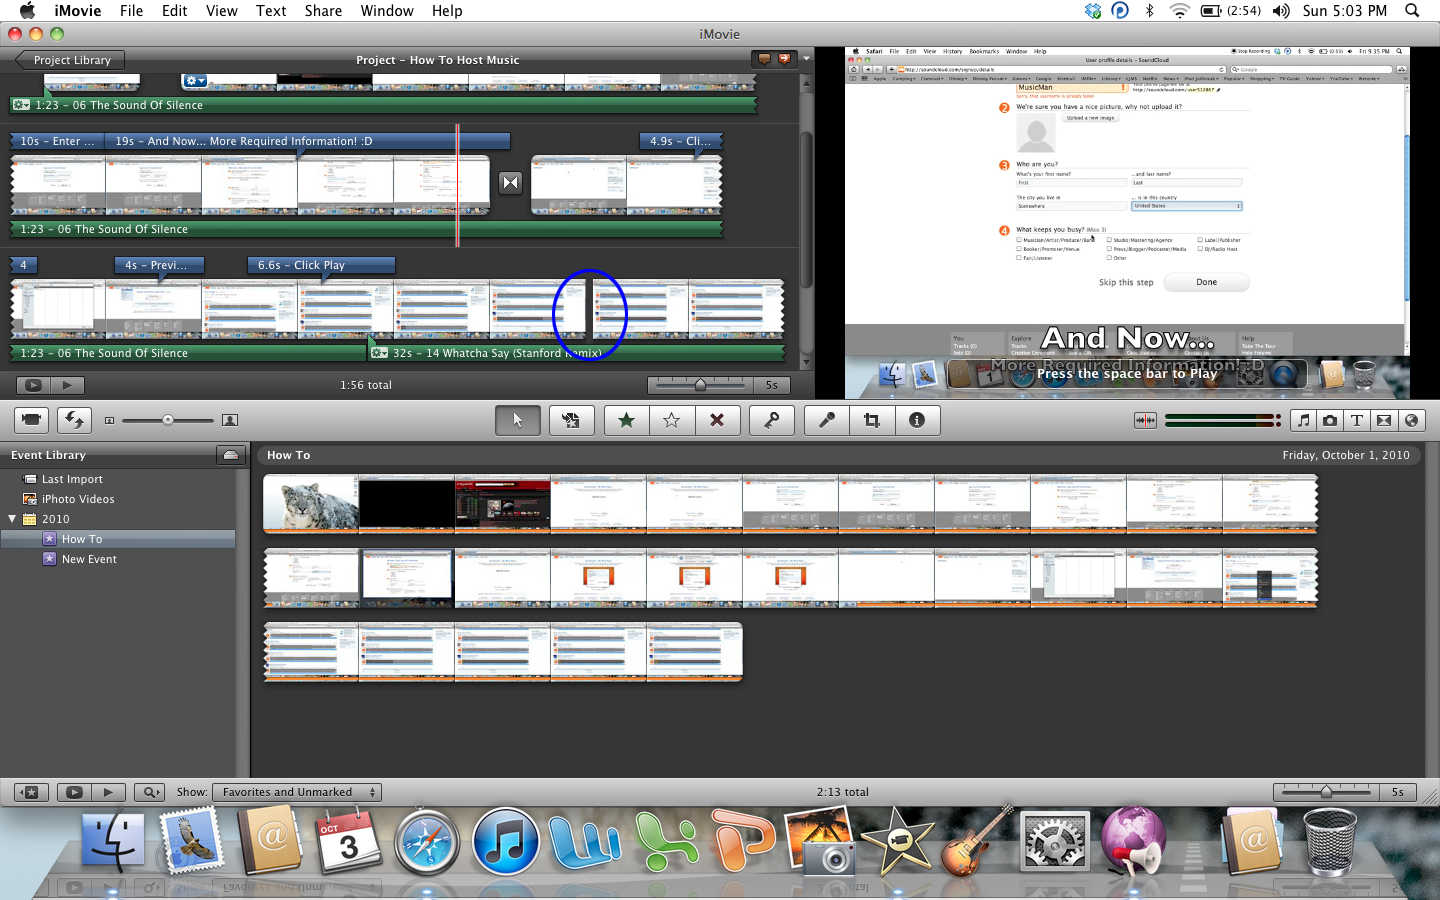Click the small thumbnail size icon
The image size is (1440, 900).
[109, 420]
